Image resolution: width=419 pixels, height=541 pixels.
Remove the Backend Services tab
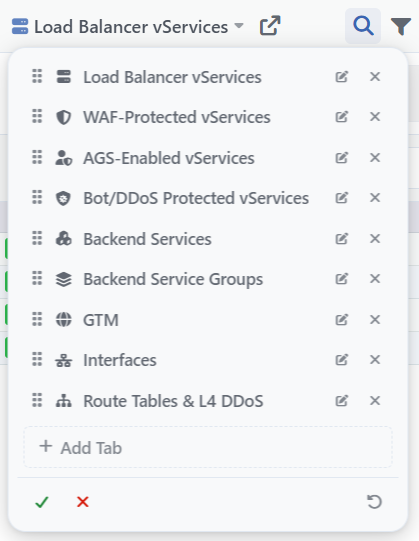click(375, 238)
